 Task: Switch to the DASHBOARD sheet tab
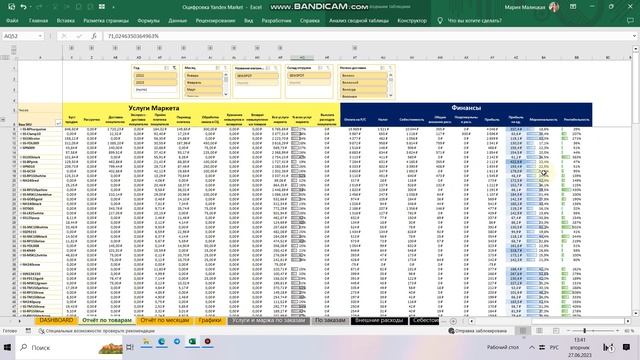coord(56,320)
